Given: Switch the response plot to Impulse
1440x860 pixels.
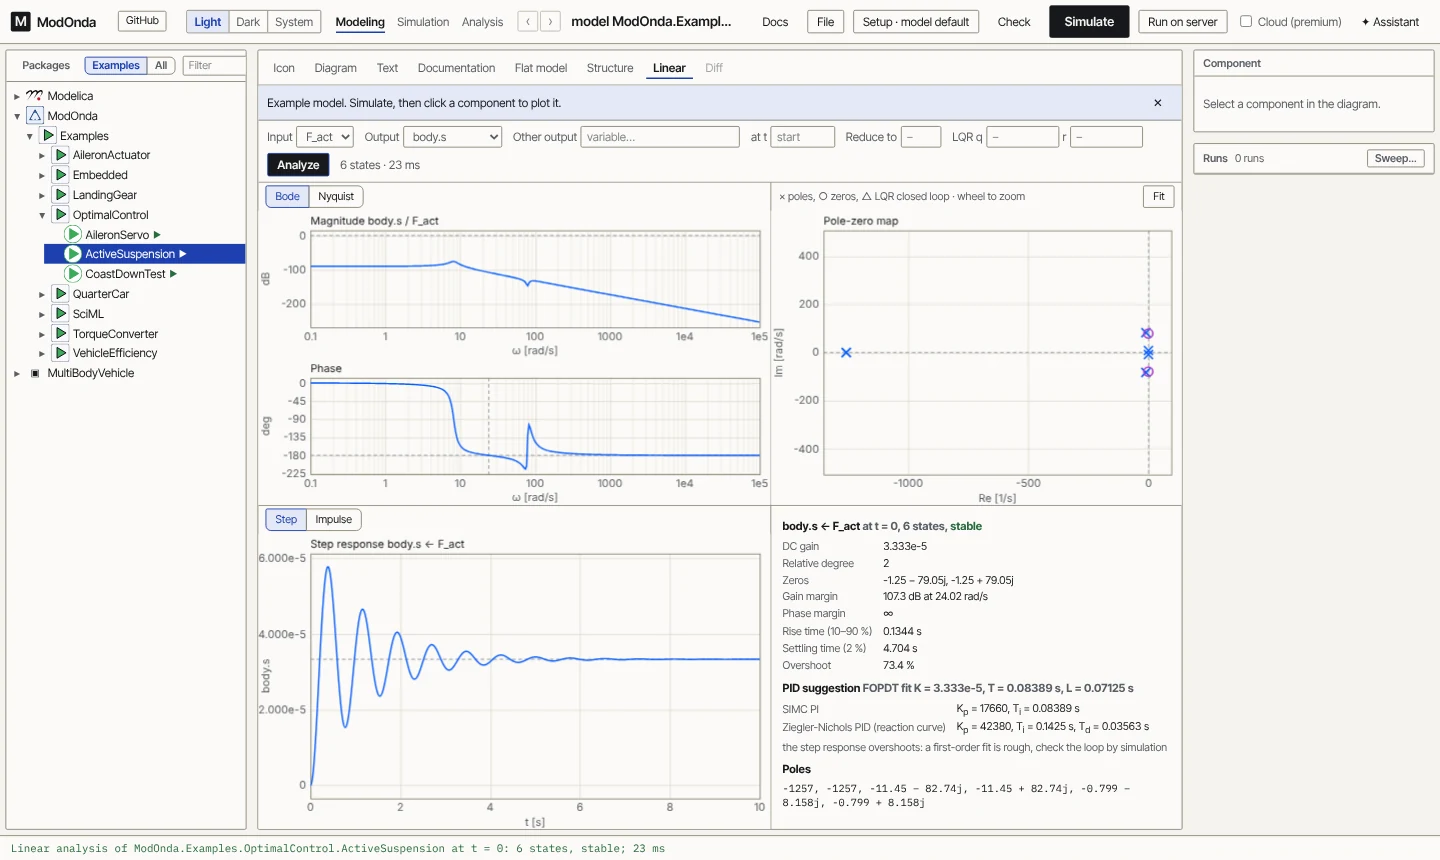Looking at the screenshot, I should (334, 520).
